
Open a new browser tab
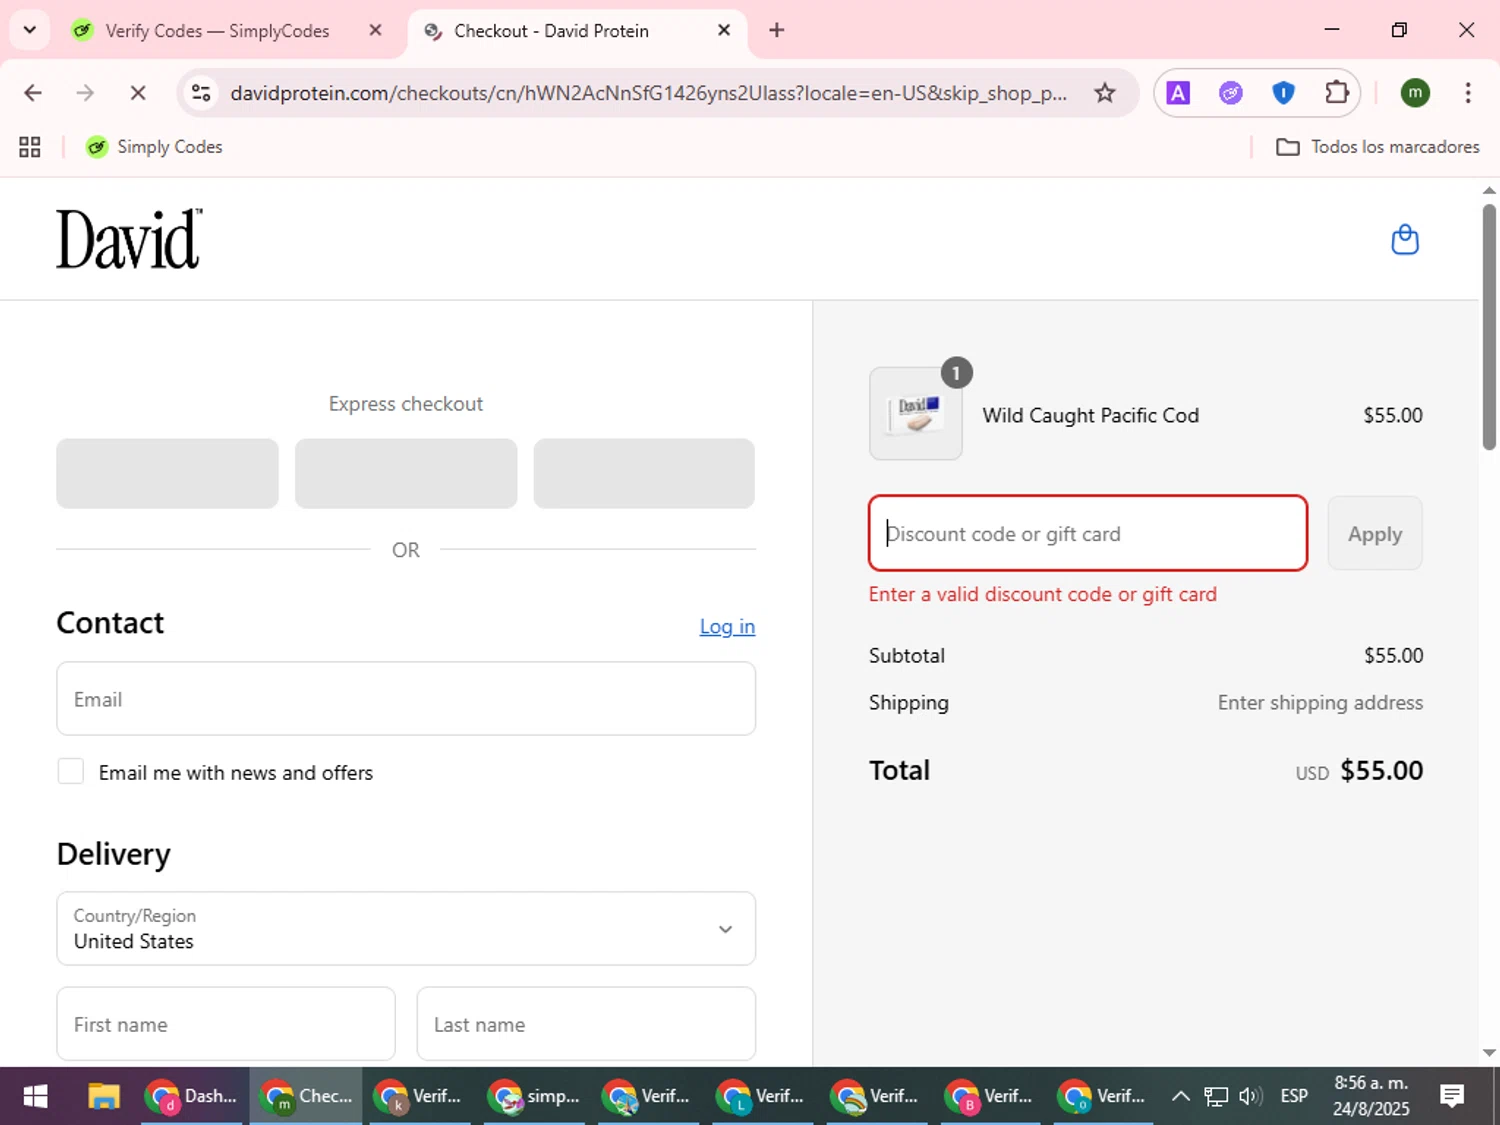click(777, 30)
